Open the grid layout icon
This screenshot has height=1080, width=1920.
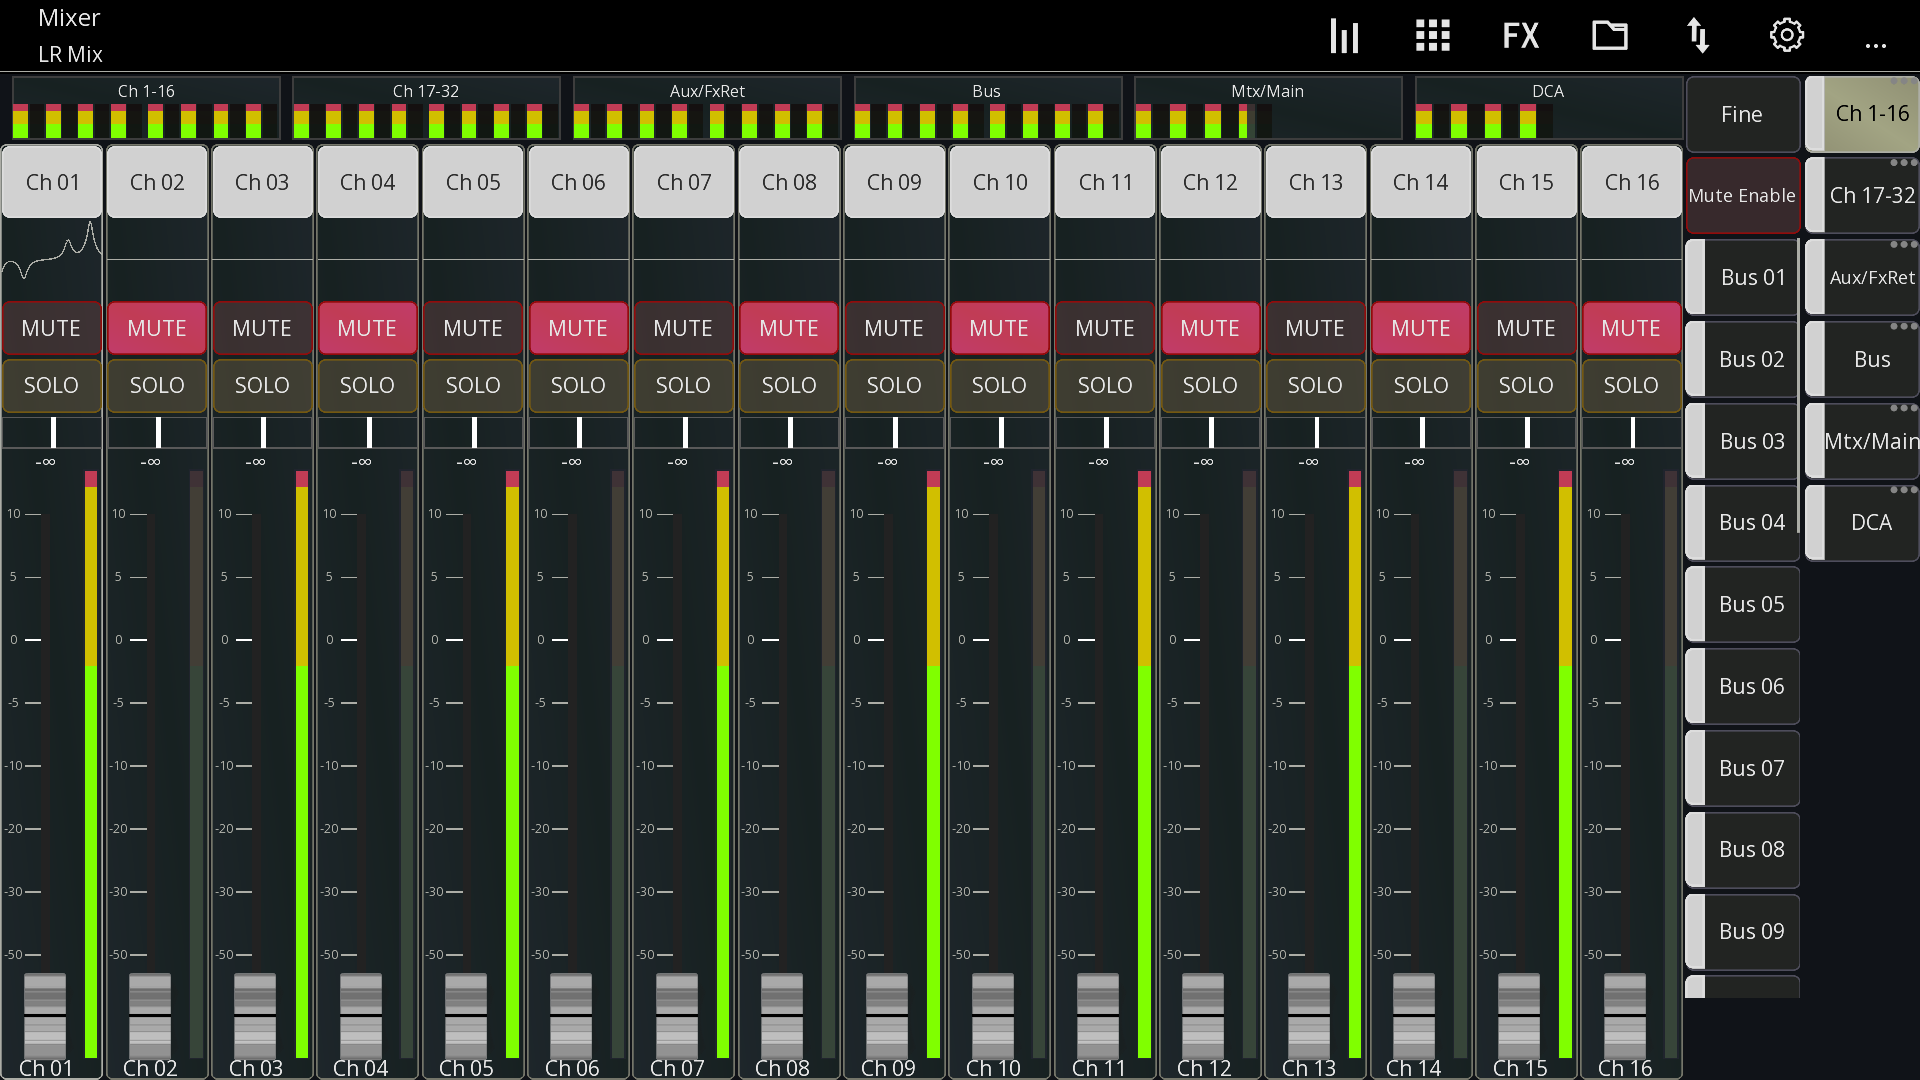1433,36
